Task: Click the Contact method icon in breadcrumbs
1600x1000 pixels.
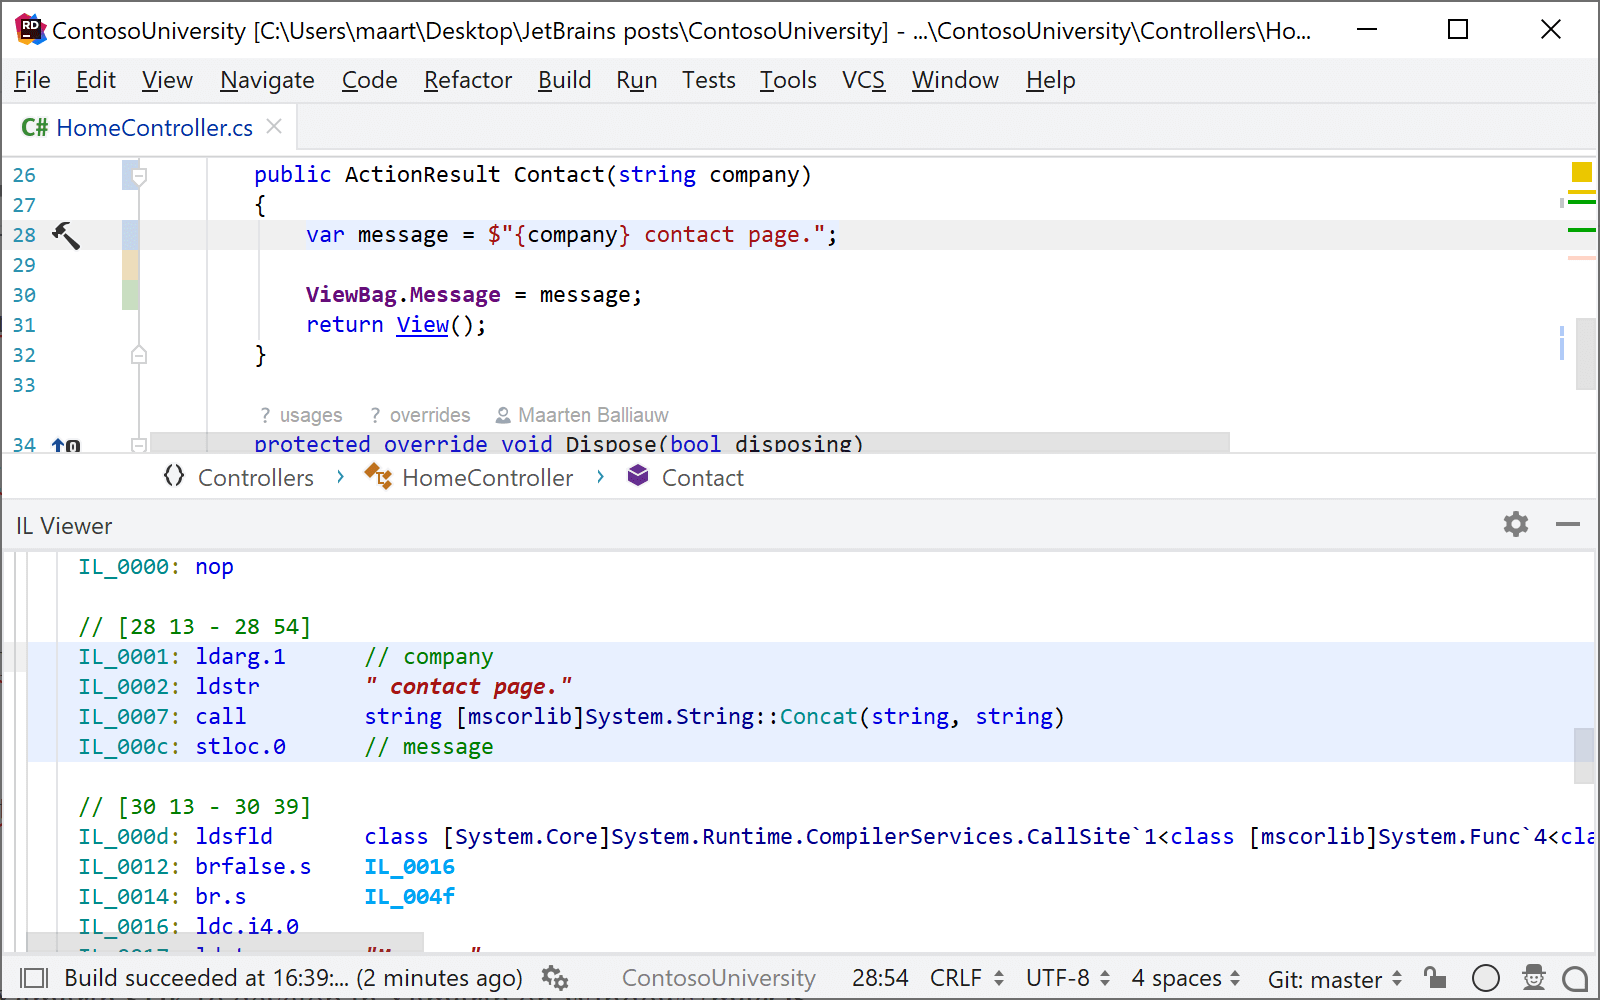Action: [x=638, y=477]
